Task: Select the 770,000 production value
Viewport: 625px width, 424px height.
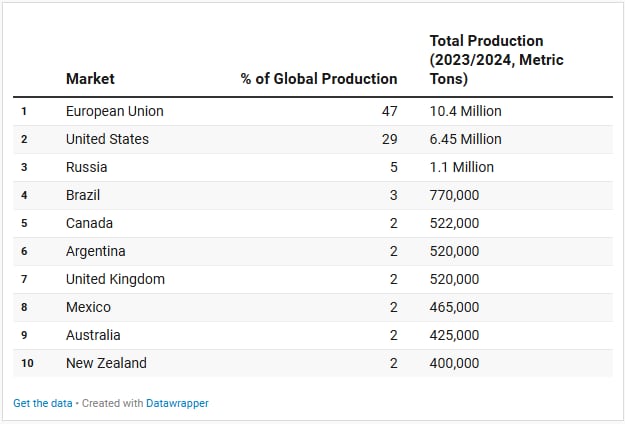Action: (454, 195)
